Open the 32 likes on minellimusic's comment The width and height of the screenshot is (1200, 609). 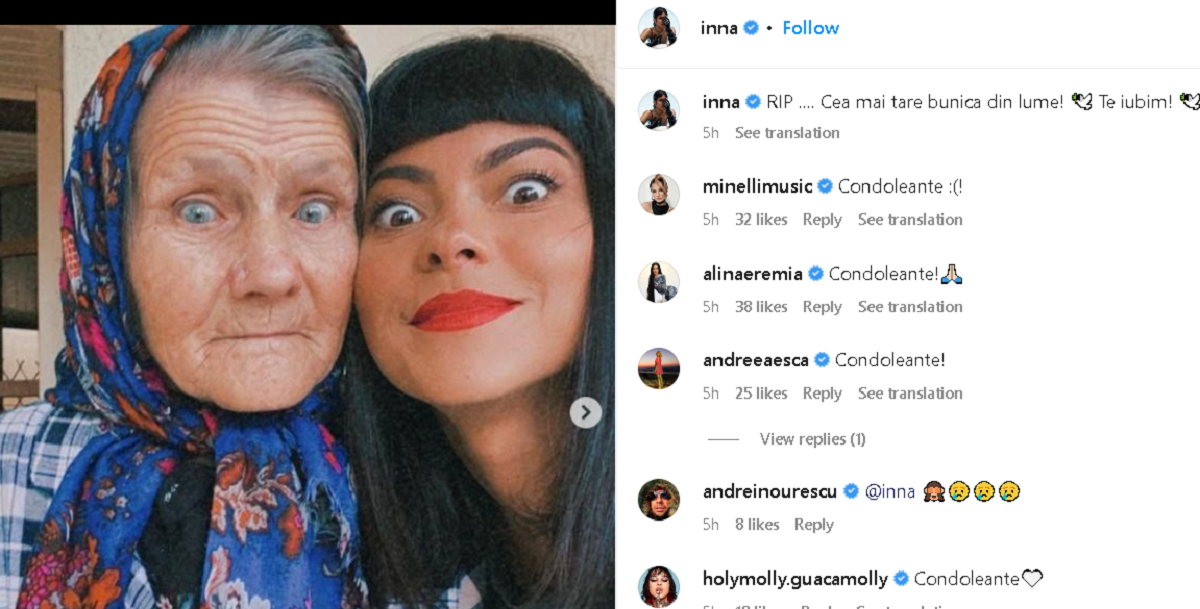coord(761,220)
